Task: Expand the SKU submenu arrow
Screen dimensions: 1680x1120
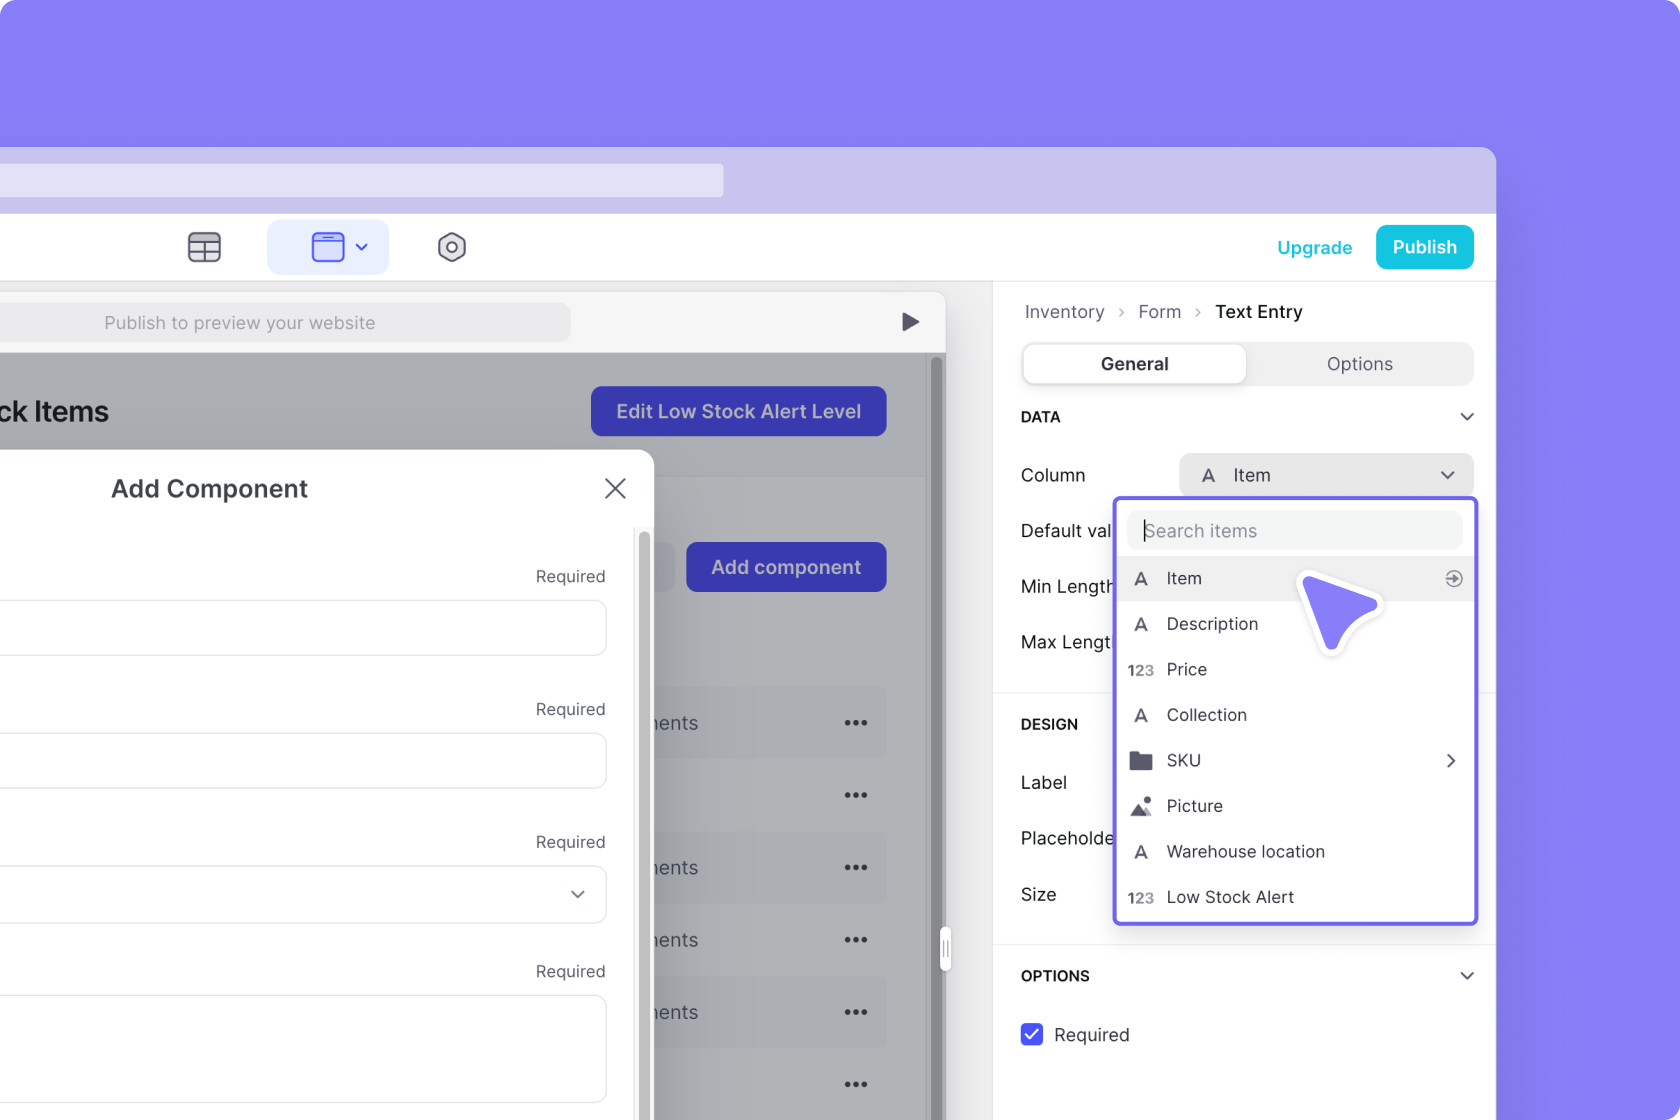Action: 1450,761
